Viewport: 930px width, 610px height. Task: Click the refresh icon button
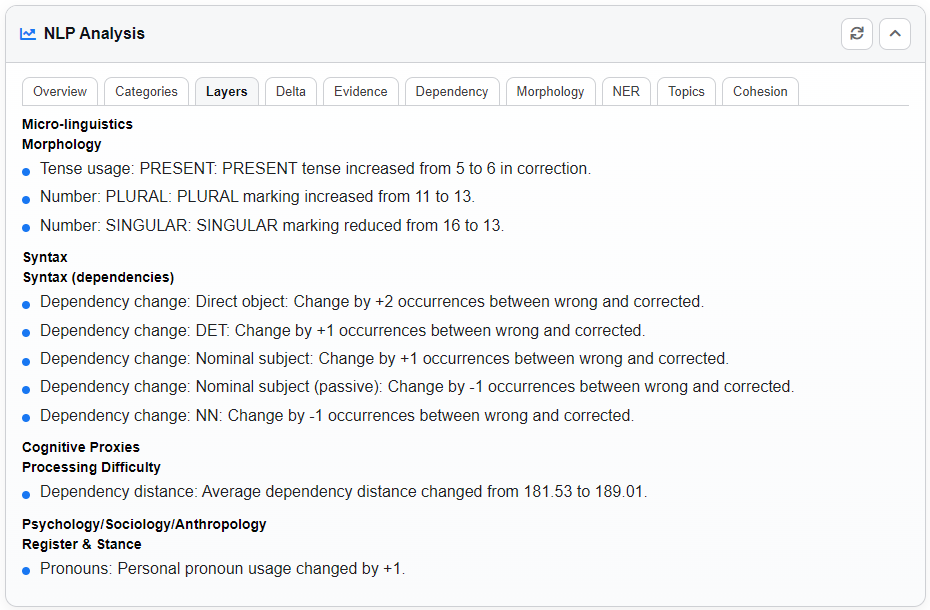857,33
